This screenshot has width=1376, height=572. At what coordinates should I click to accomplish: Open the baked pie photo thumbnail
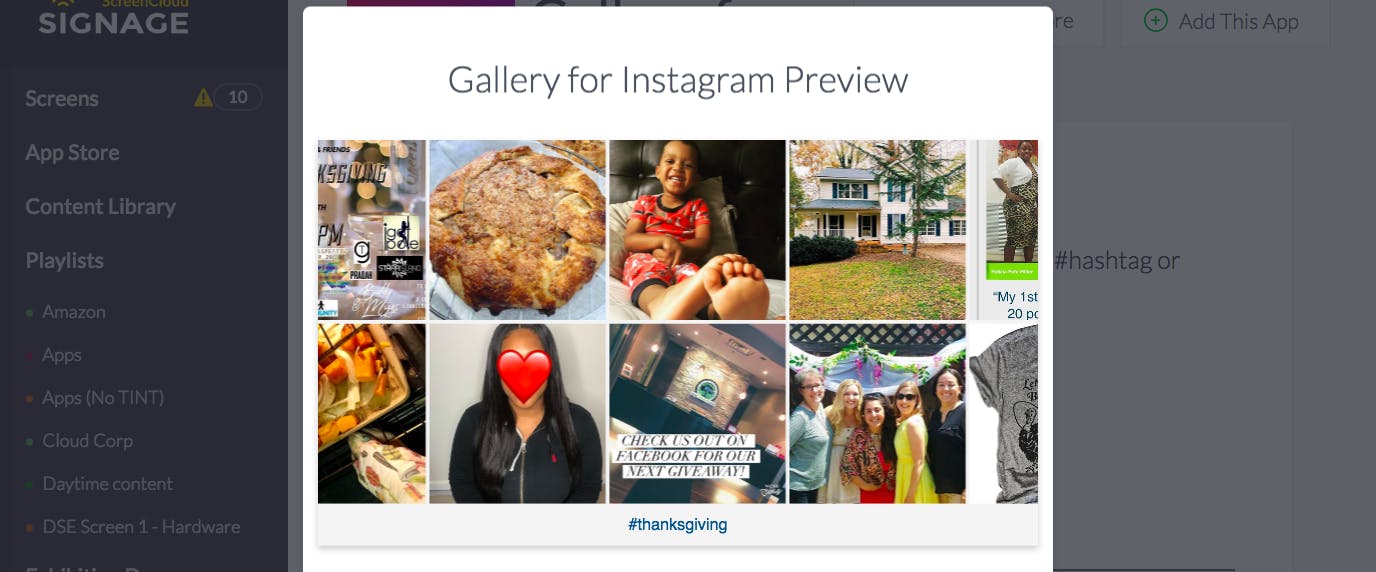point(518,230)
